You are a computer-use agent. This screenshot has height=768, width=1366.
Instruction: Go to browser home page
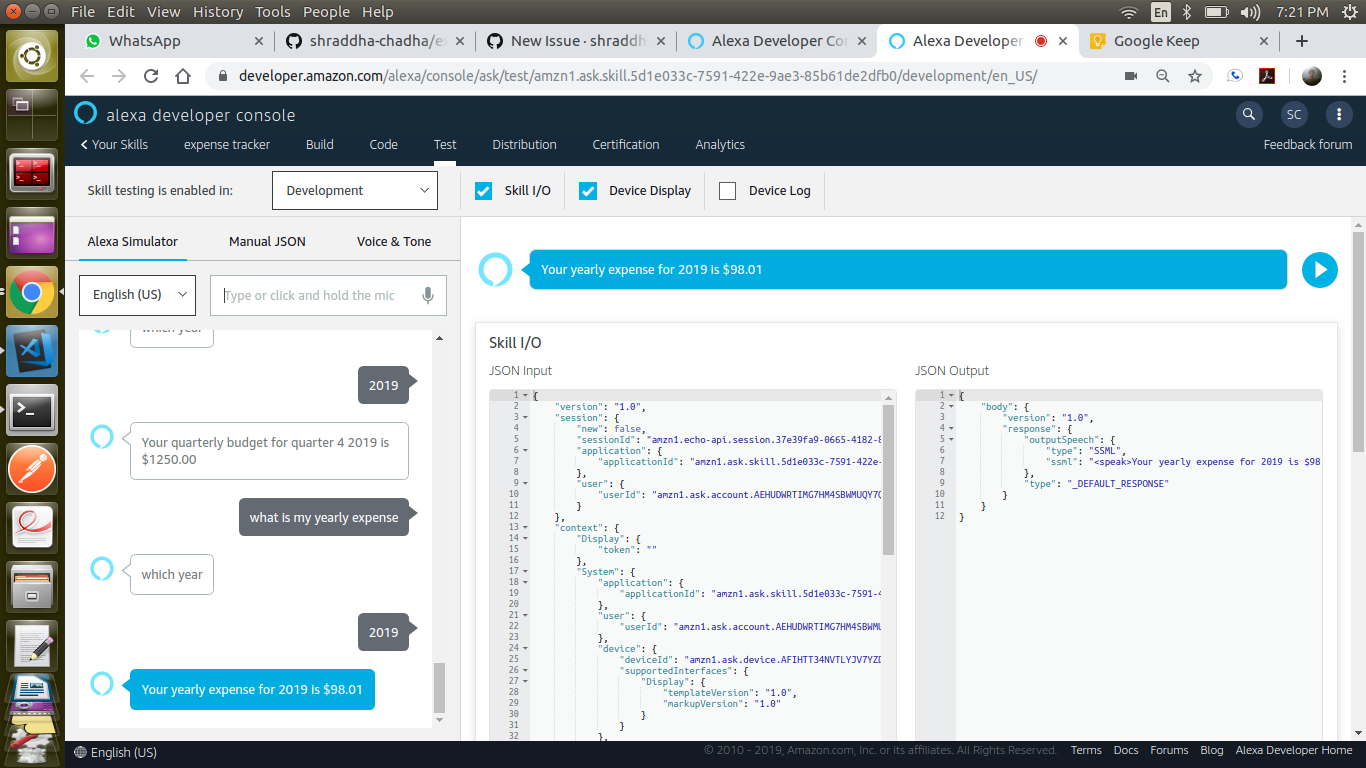[x=183, y=76]
